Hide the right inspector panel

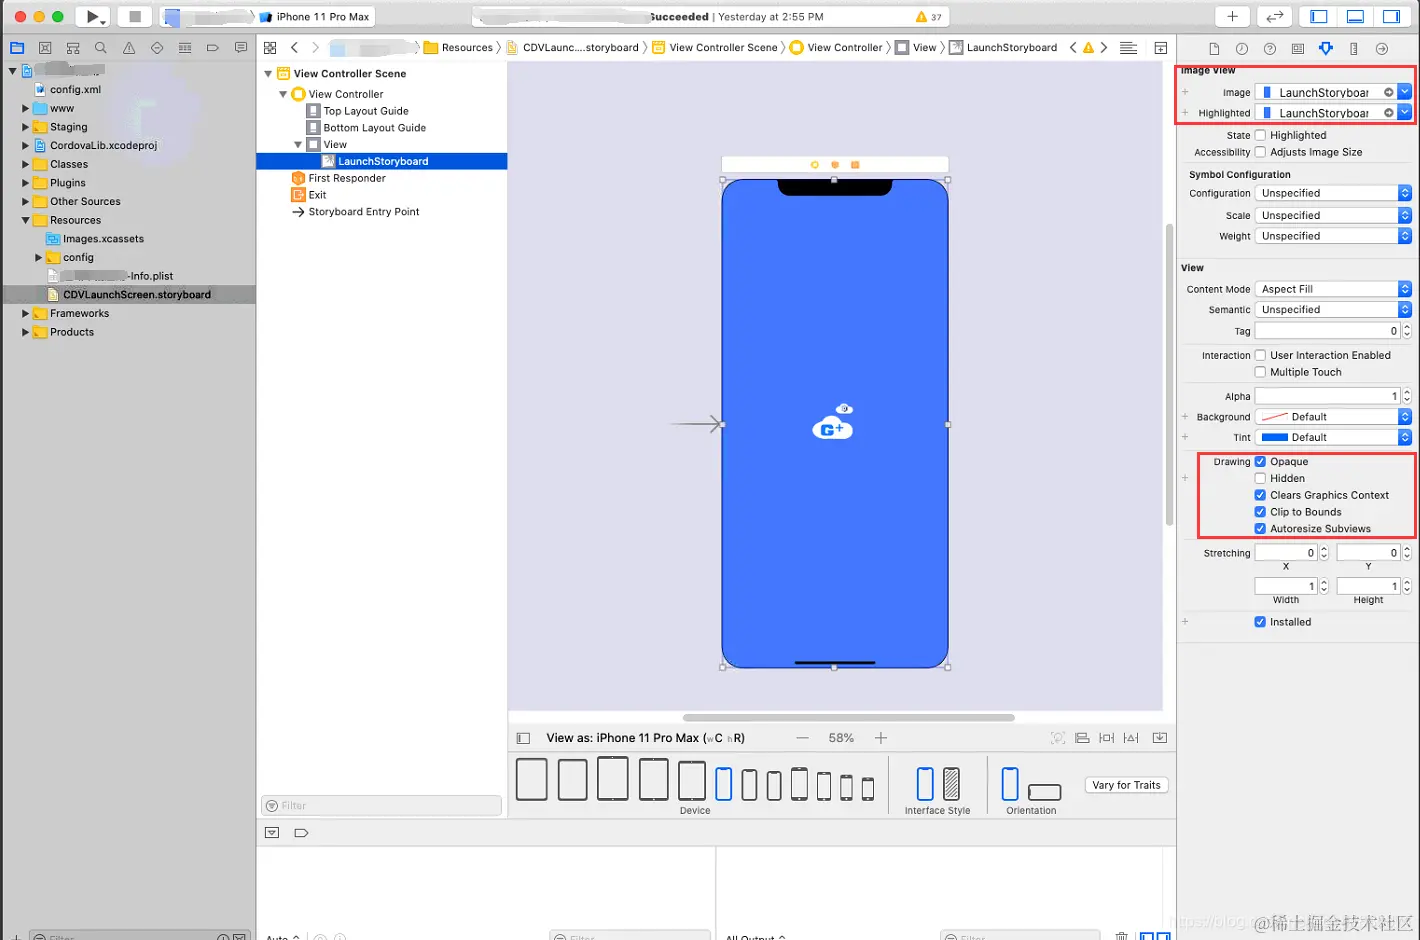click(1391, 16)
